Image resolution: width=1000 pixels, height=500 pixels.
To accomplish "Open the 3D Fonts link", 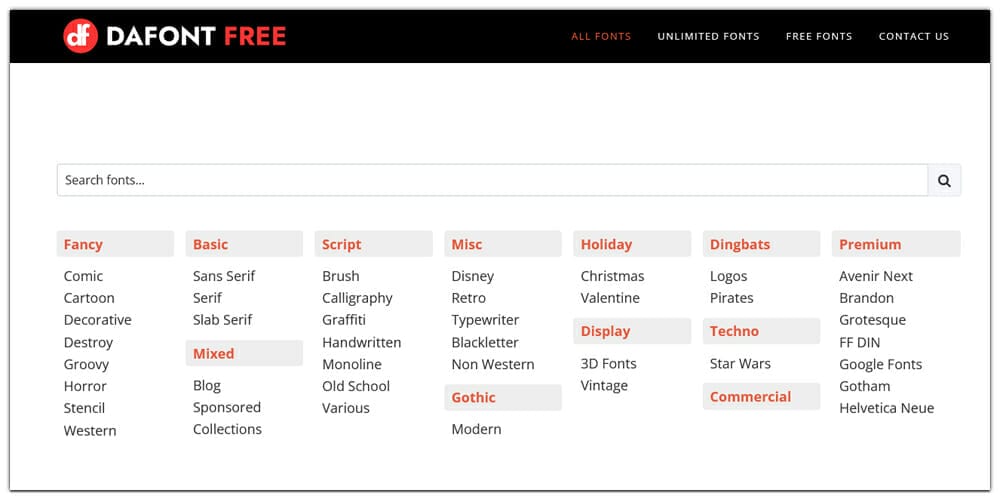I will [608, 364].
